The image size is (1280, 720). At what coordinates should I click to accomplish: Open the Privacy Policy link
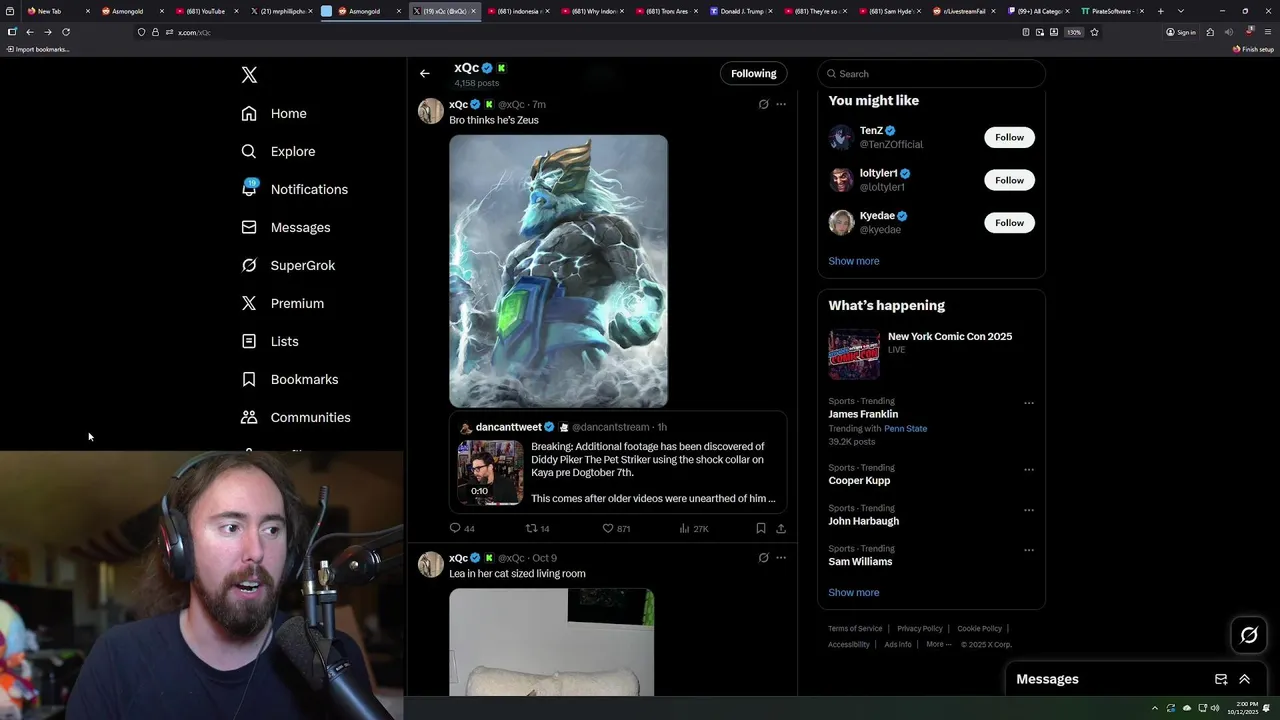tap(920, 629)
